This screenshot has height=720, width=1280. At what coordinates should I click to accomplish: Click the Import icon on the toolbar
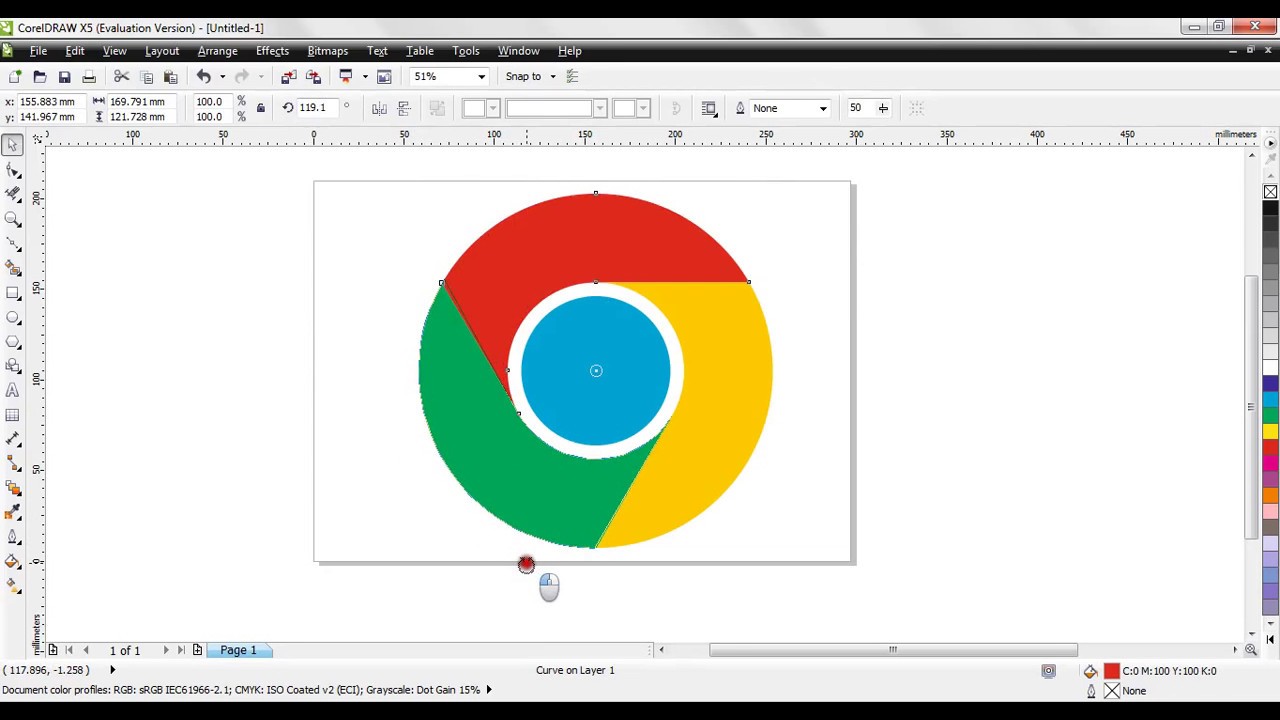[x=287, y=76]
